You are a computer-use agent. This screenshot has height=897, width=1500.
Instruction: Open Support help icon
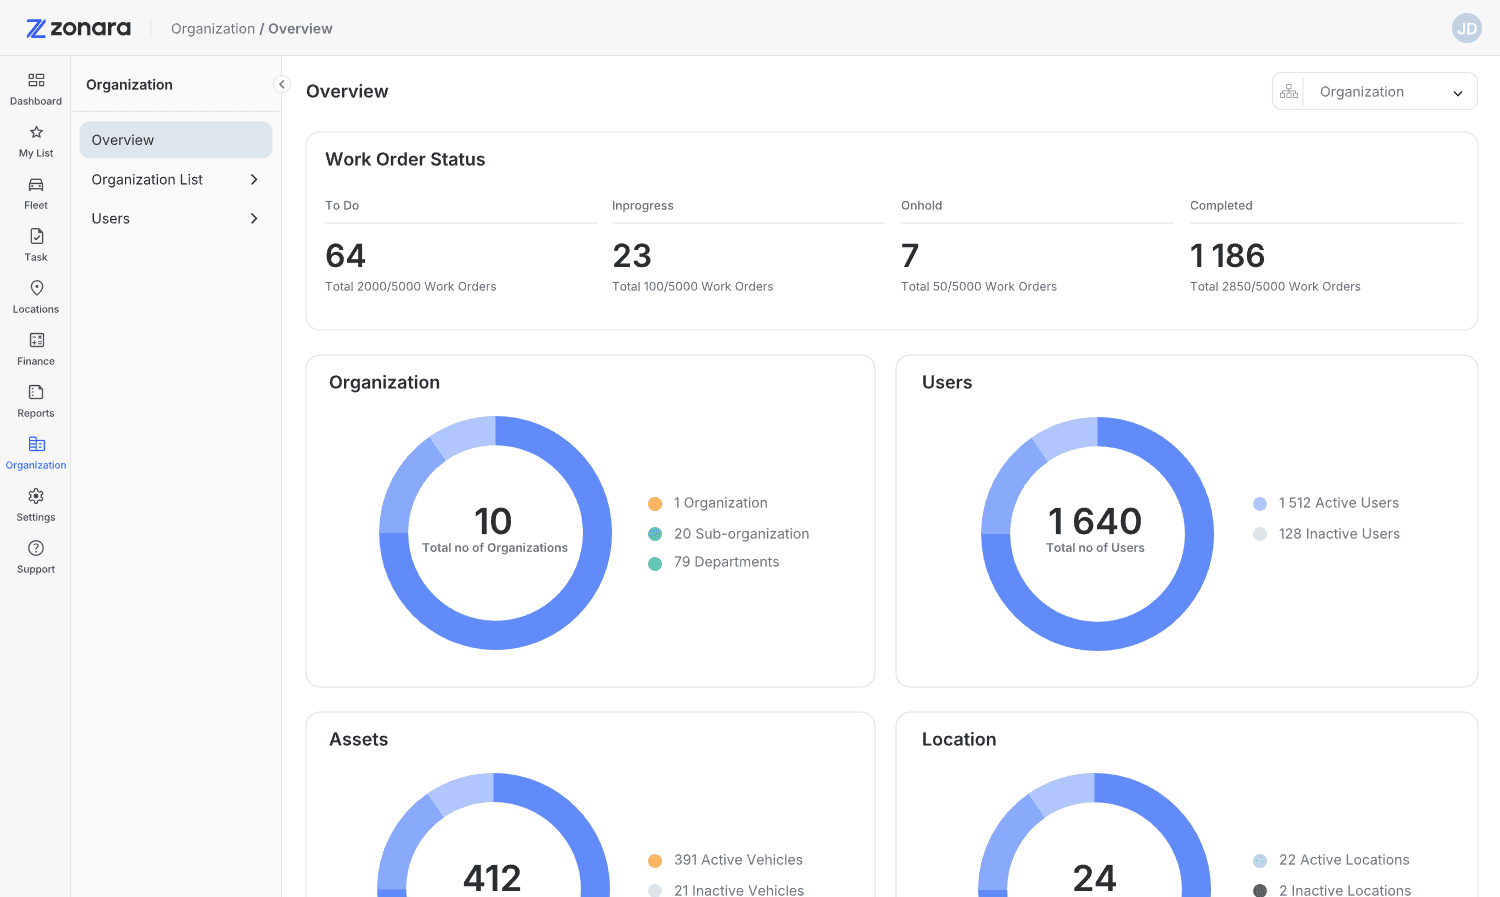(x=36, y=548)
